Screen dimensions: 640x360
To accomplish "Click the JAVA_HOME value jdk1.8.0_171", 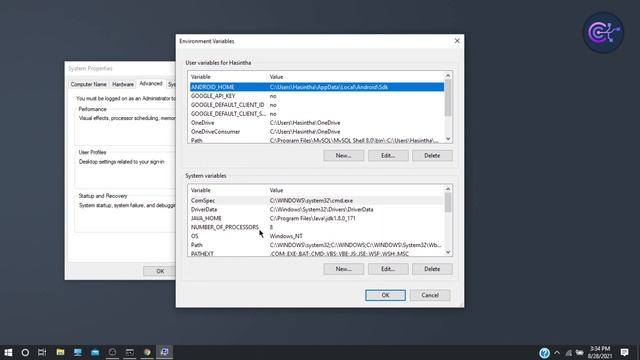I will [x=312, y=218].
